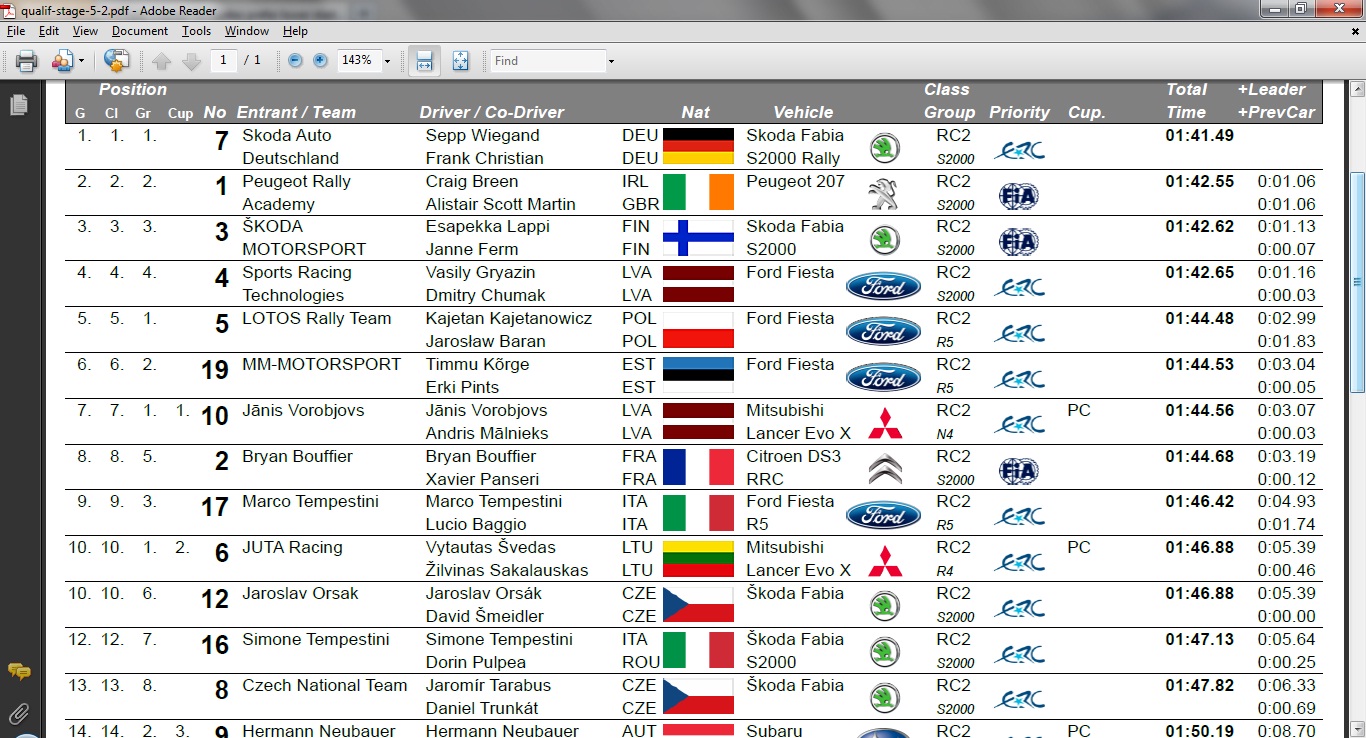Click car number 19 for MM-MOTORSPORT
The width and height of the screenshot is (1366, 738).
point(215,371)
